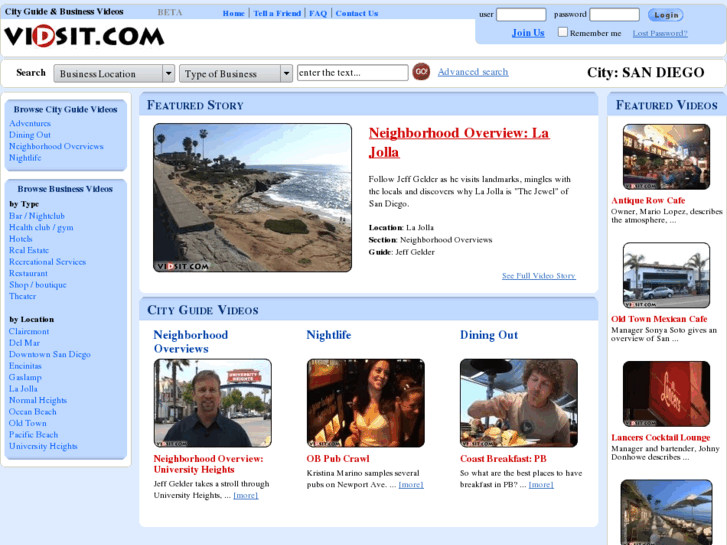Focus the user input field
The width and height of the screenshot is (727, 545).
tap(521, 15)
